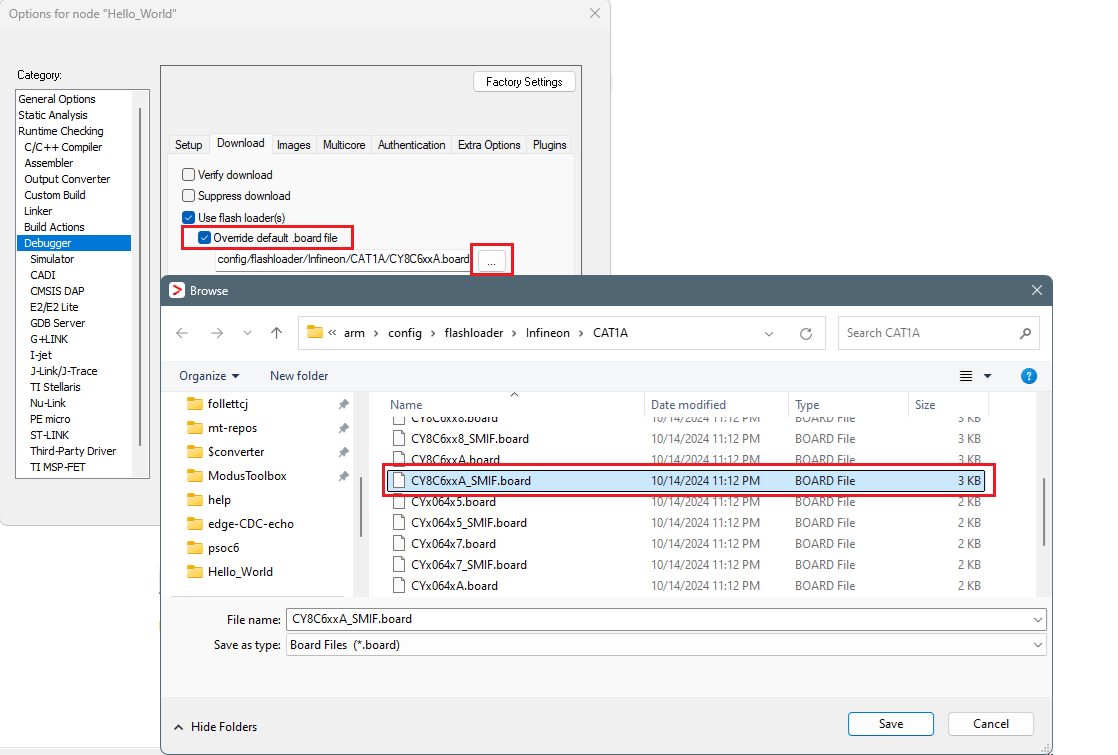Viewport: 1118px width, 755px height.
Task: Browse for board file with ellipsis button
Action: 491,261
